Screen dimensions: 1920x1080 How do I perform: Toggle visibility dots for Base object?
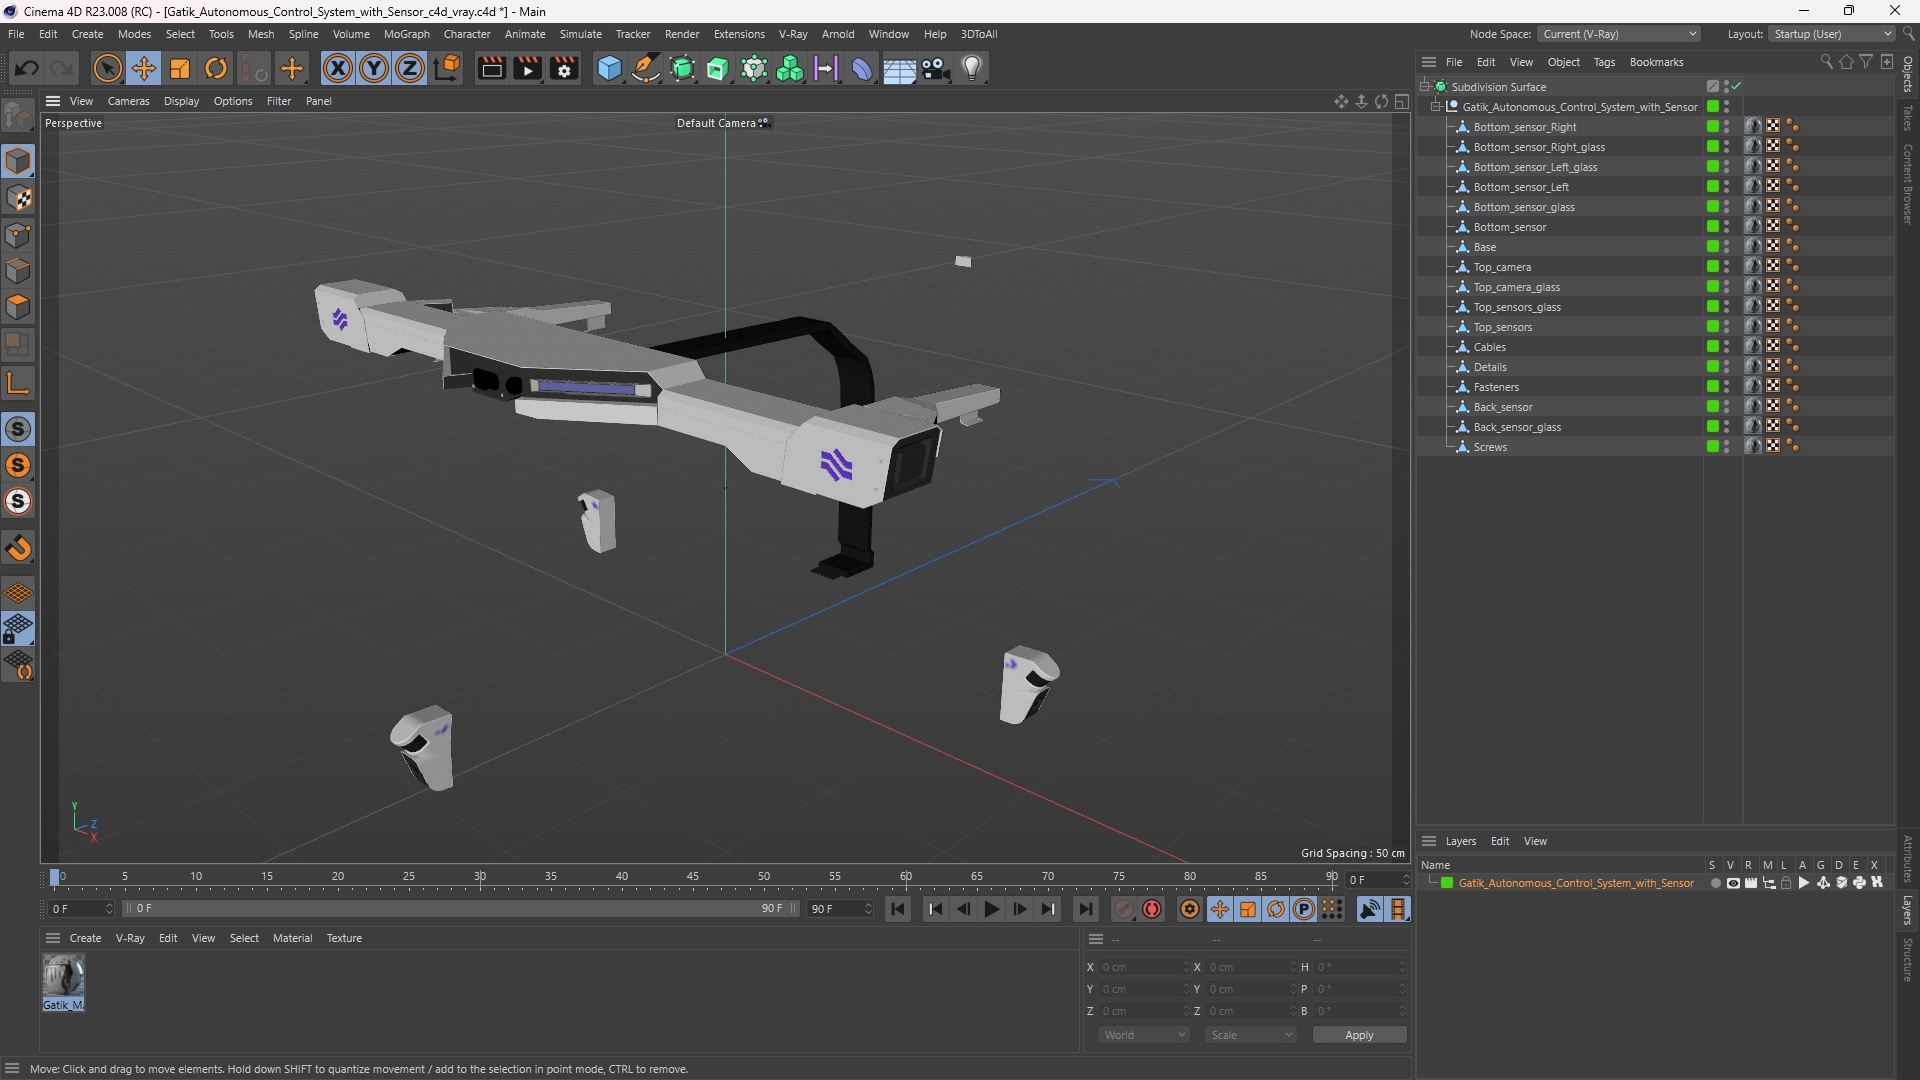[x=1726, y=247]
